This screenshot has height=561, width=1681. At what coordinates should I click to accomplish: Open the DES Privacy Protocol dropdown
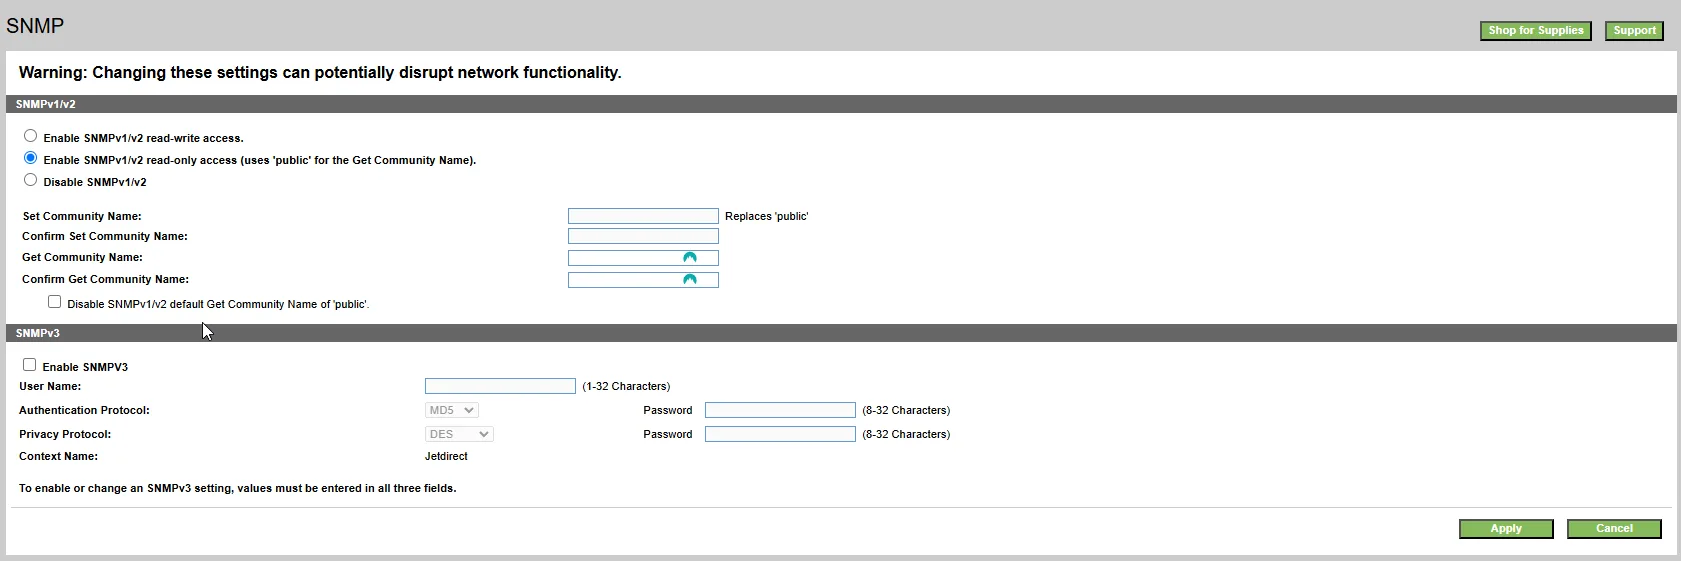(459, 434)
